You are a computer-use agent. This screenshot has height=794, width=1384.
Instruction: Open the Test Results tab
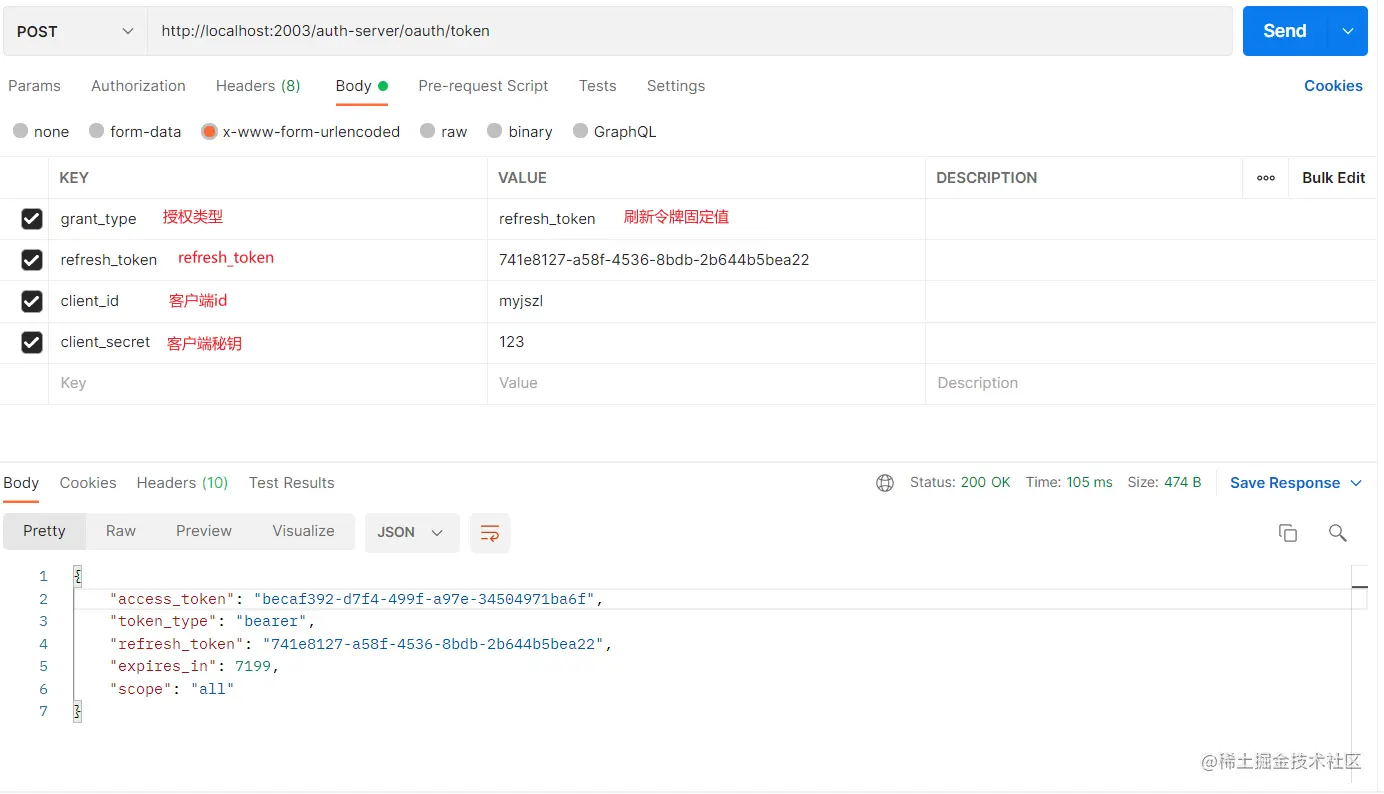coord(291,483)
